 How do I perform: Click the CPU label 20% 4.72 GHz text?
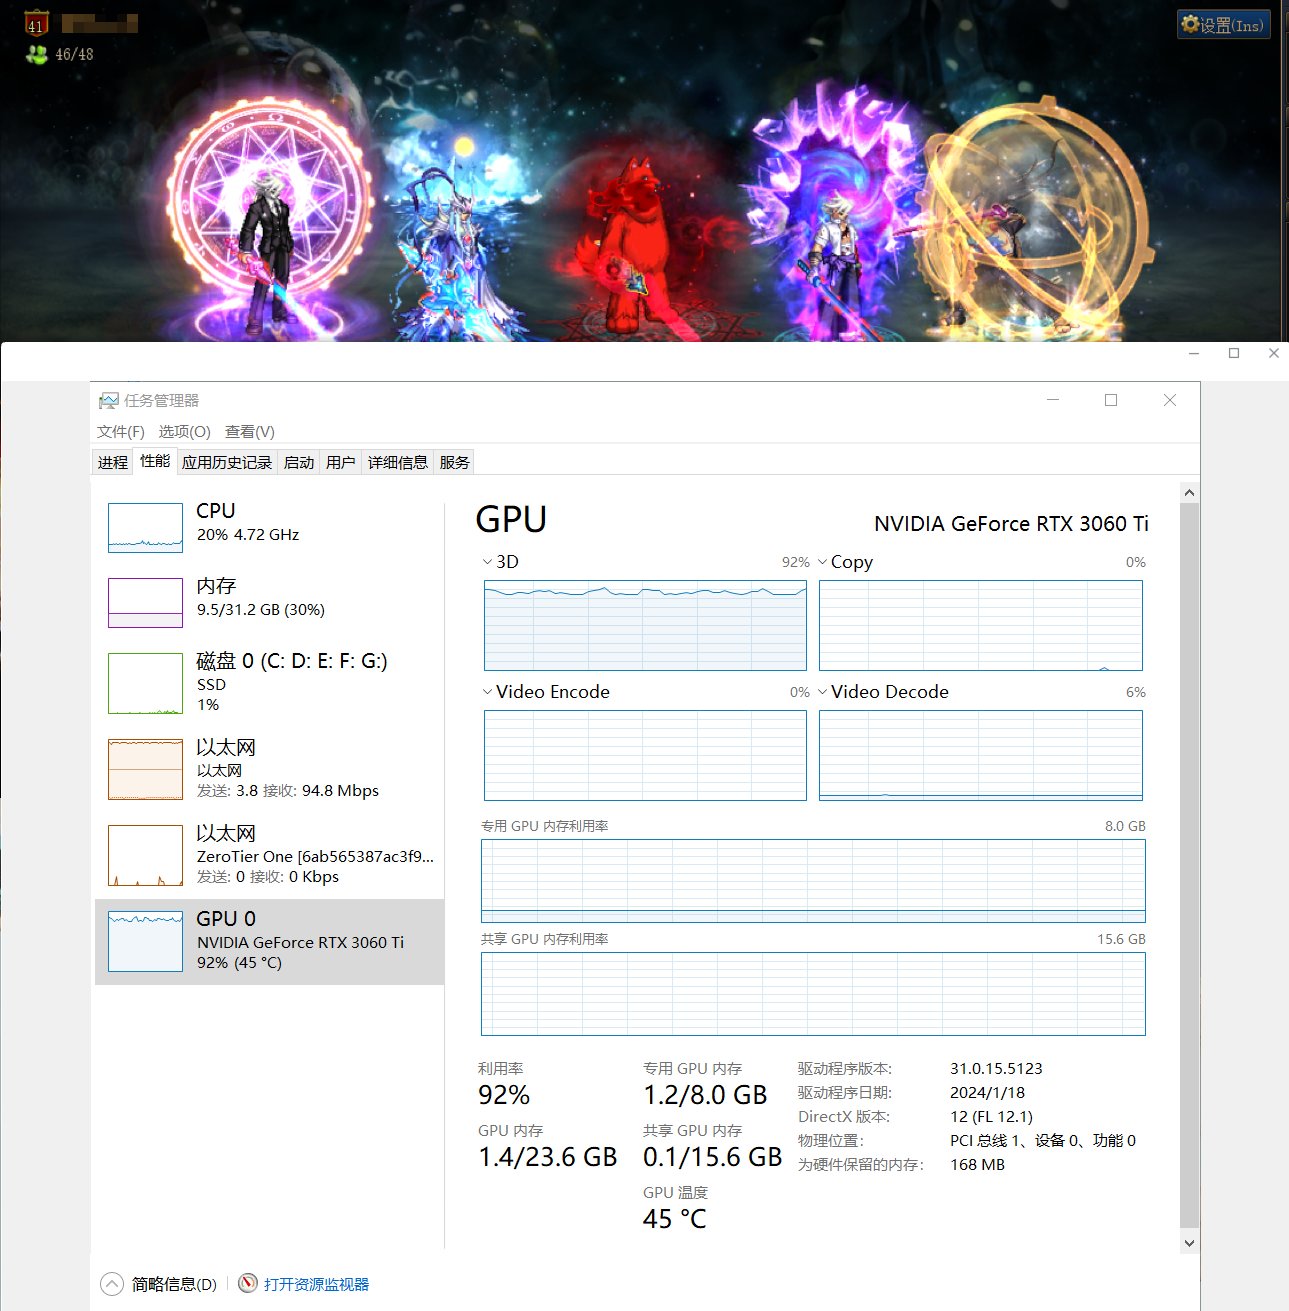(x=248, y=534)
